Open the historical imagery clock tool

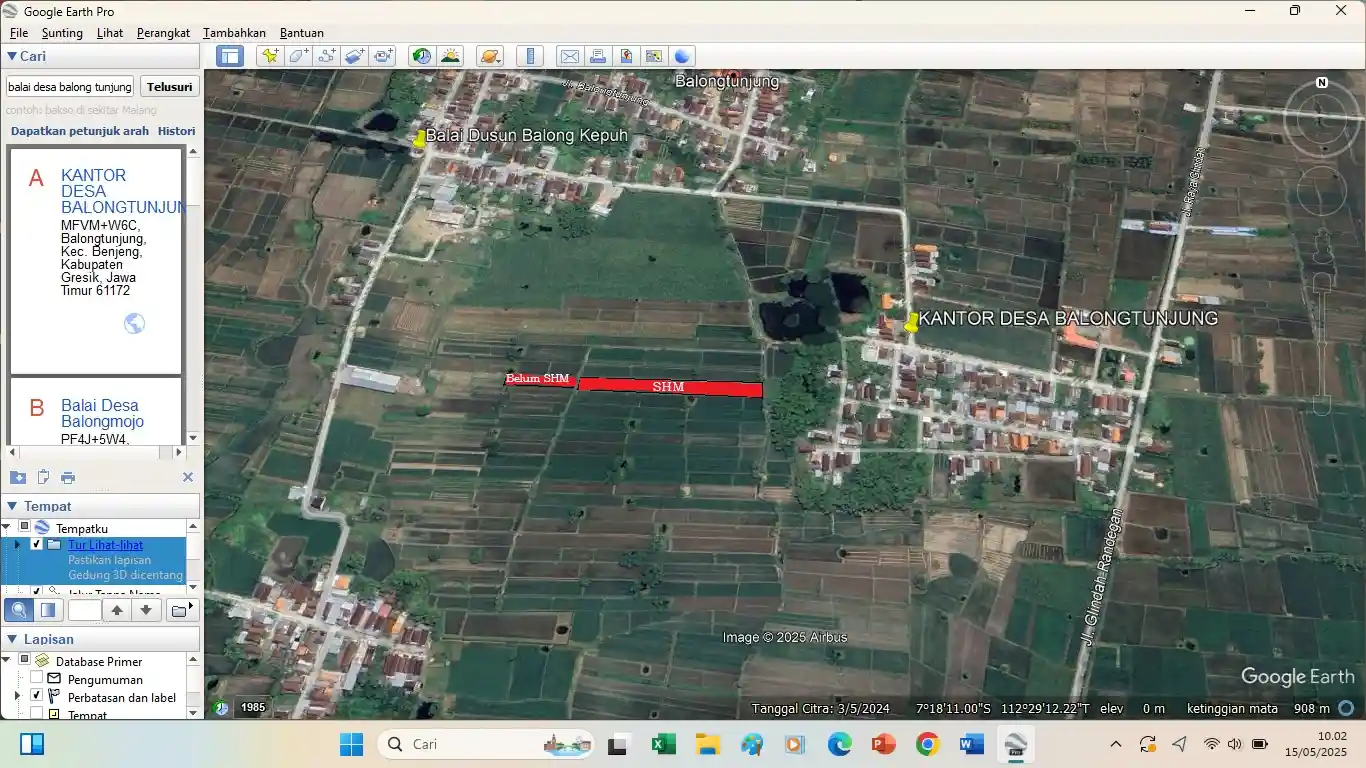click(421, 56)
